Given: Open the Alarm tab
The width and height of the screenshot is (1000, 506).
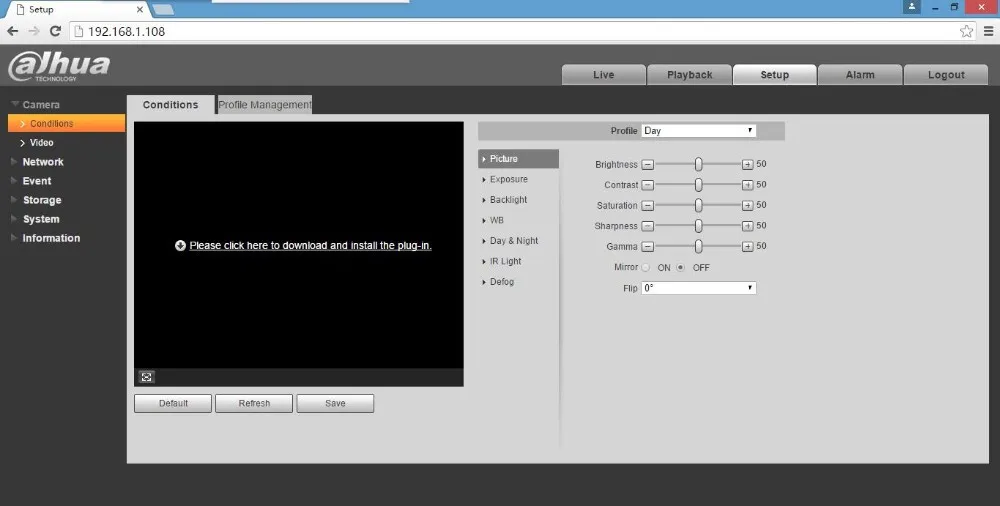Looking at the screenshot, I should pos(860,75).
